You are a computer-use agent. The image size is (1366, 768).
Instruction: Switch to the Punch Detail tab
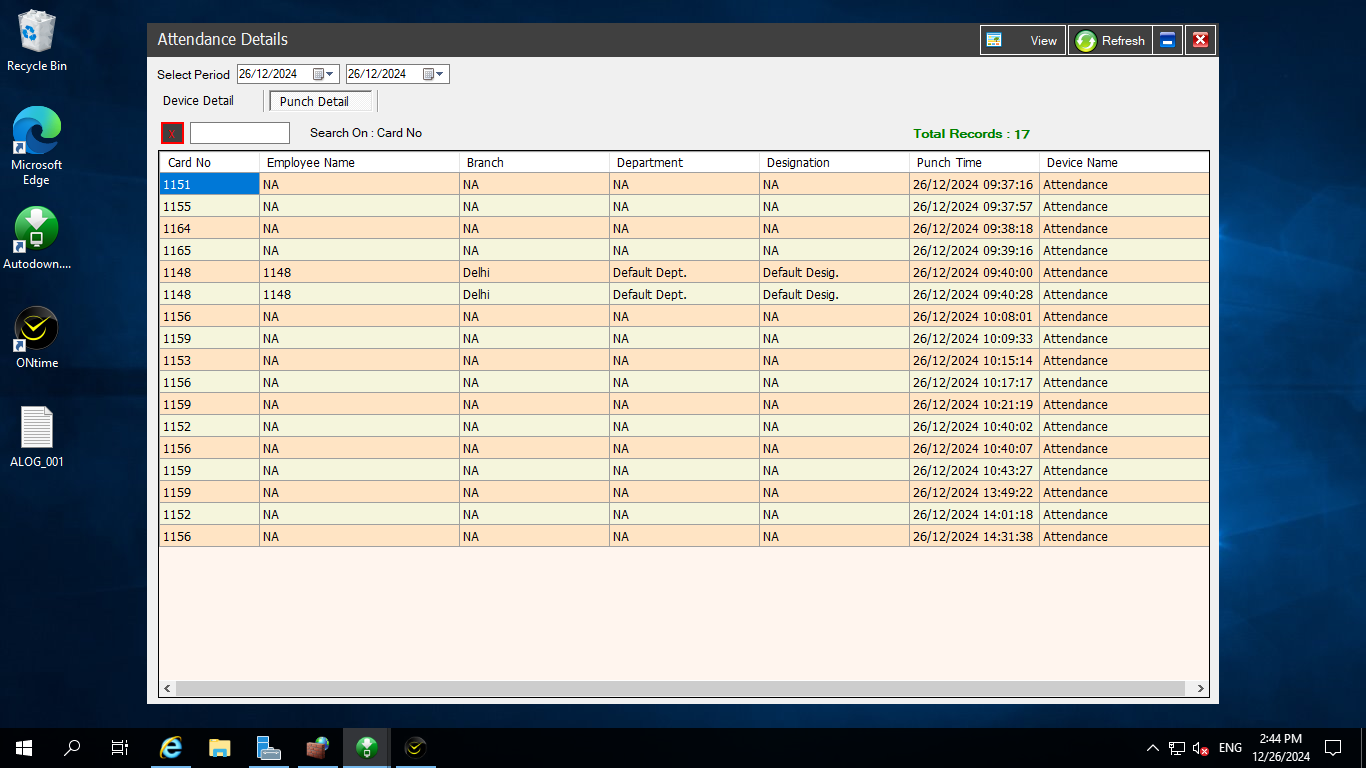tap(315, 101)
